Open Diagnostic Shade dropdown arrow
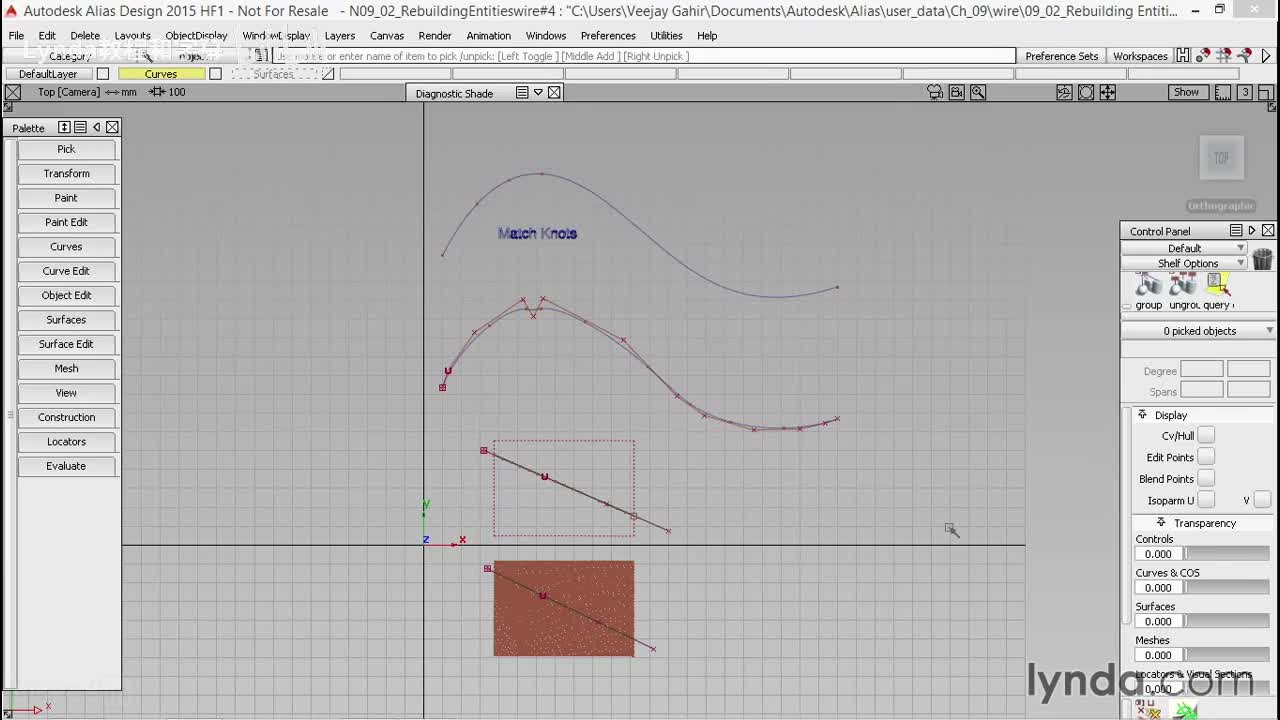Image resolution: width=1280 pixels, height=720 pixels. coord(538,93)
